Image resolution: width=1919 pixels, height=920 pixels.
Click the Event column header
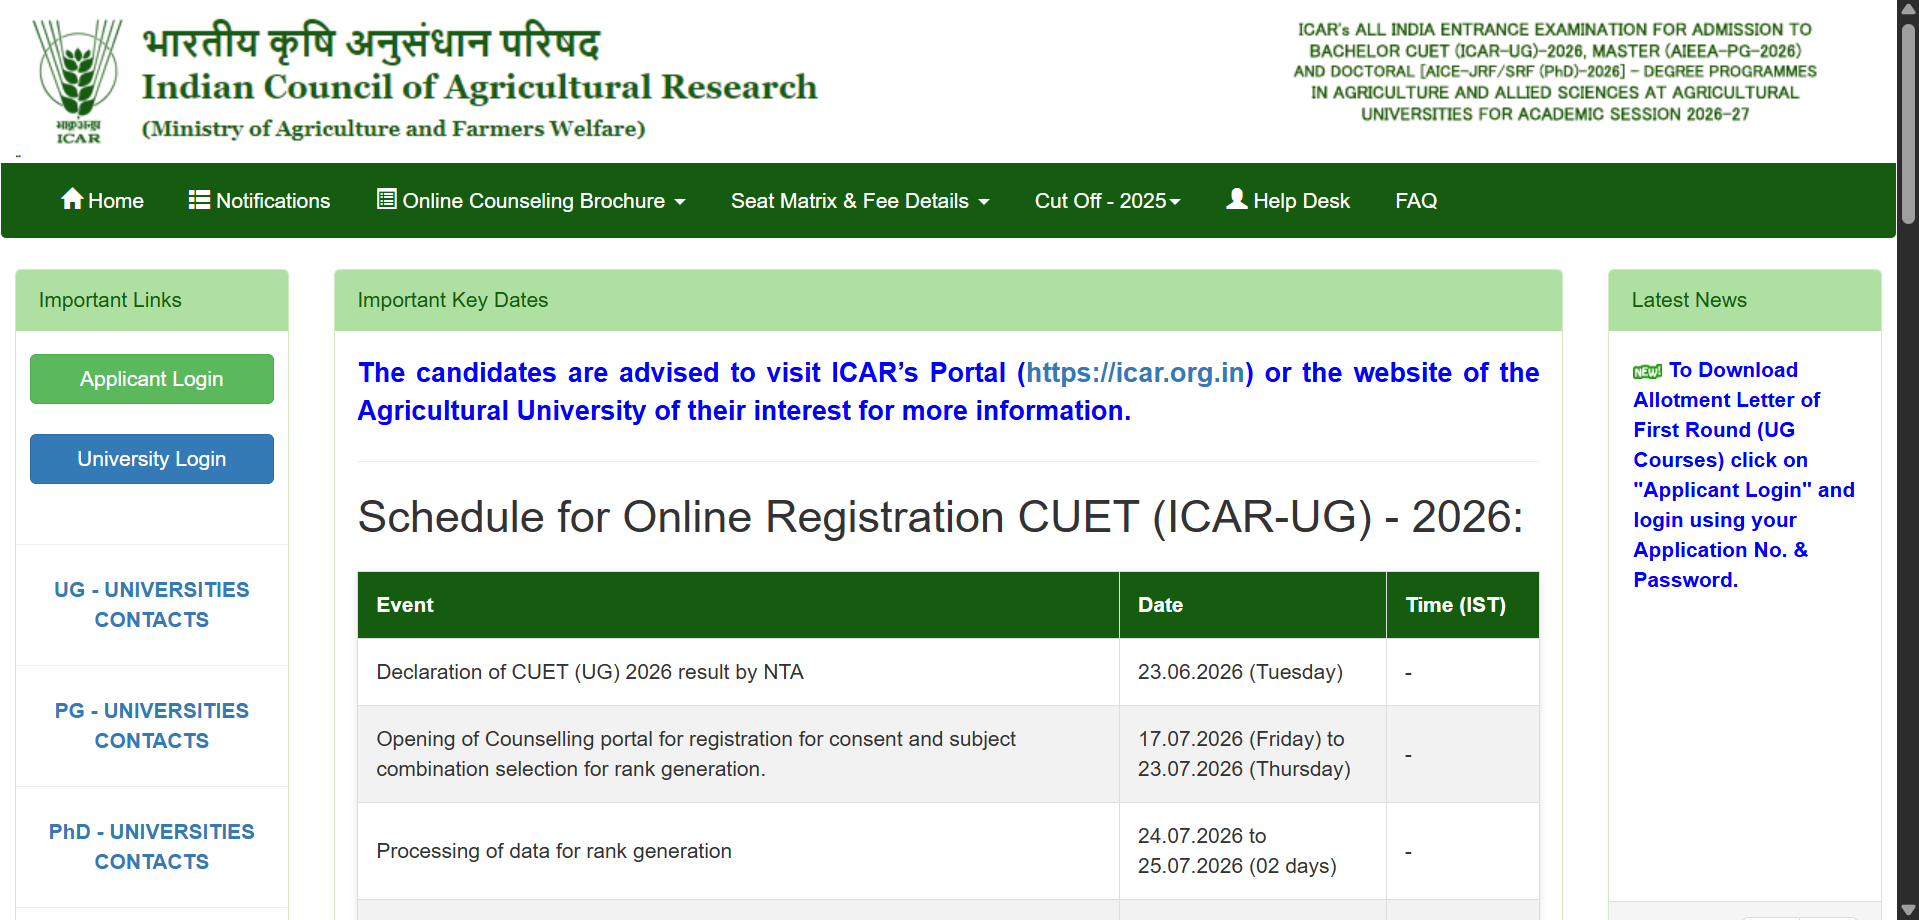pyautogui.click(x=738, y=605)
